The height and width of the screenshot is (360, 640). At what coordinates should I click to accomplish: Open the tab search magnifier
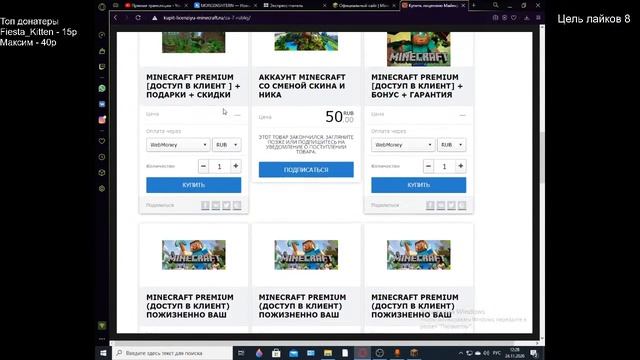[x=496, y=5]
